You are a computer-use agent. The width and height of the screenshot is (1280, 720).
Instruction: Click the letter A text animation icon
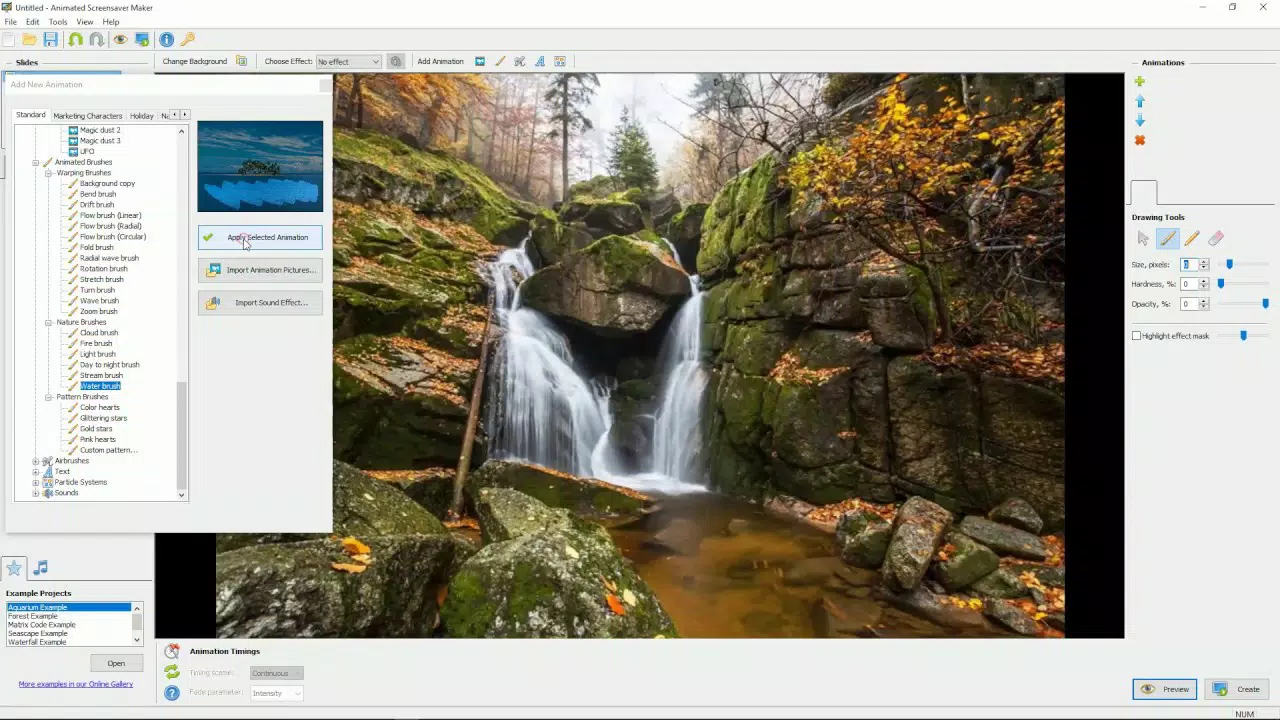540,61
